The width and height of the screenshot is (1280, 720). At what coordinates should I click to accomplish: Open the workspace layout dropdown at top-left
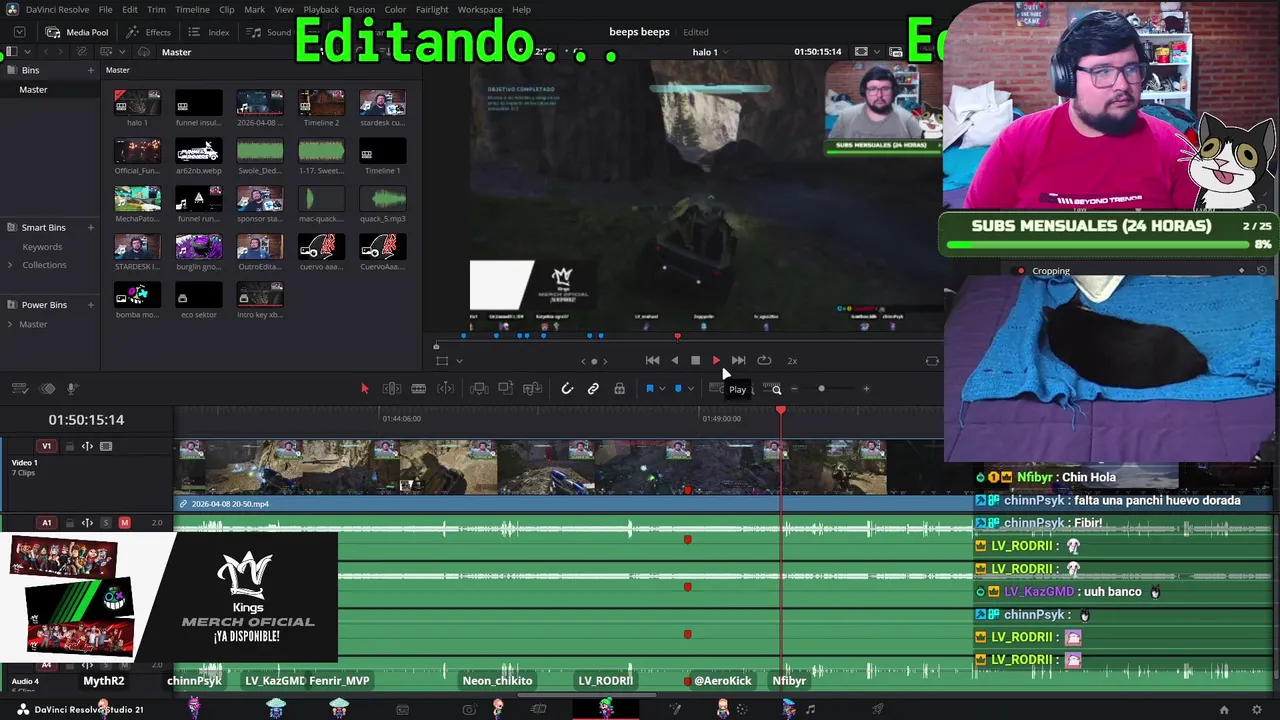coord(19,32)
